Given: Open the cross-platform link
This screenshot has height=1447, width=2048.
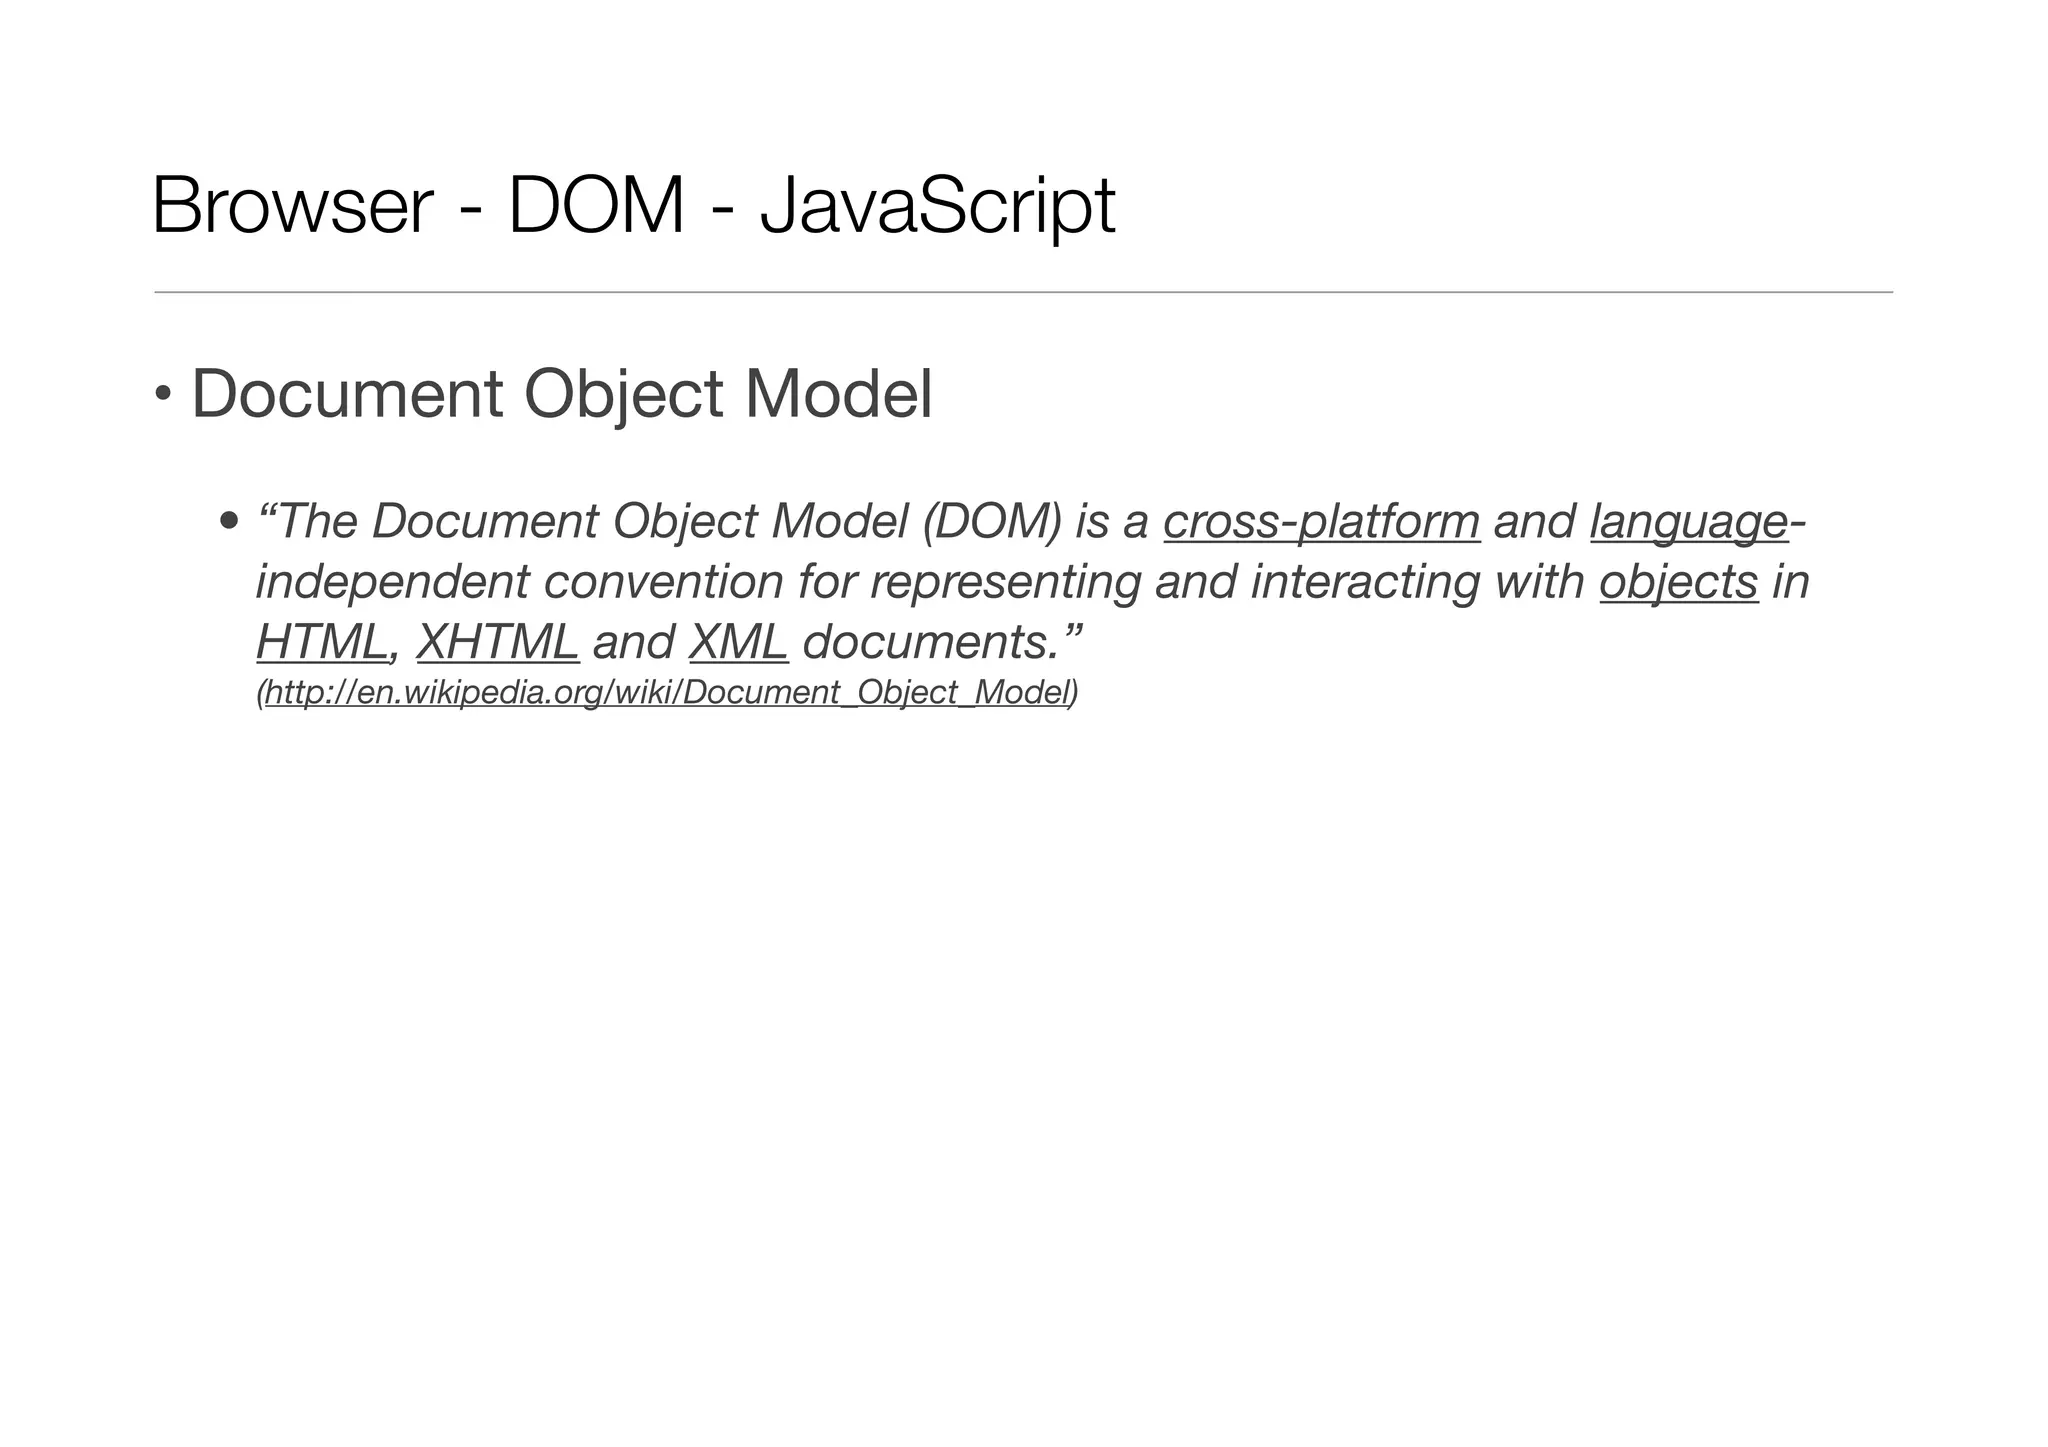Looking at the screenshot, I should [1321, 522].
